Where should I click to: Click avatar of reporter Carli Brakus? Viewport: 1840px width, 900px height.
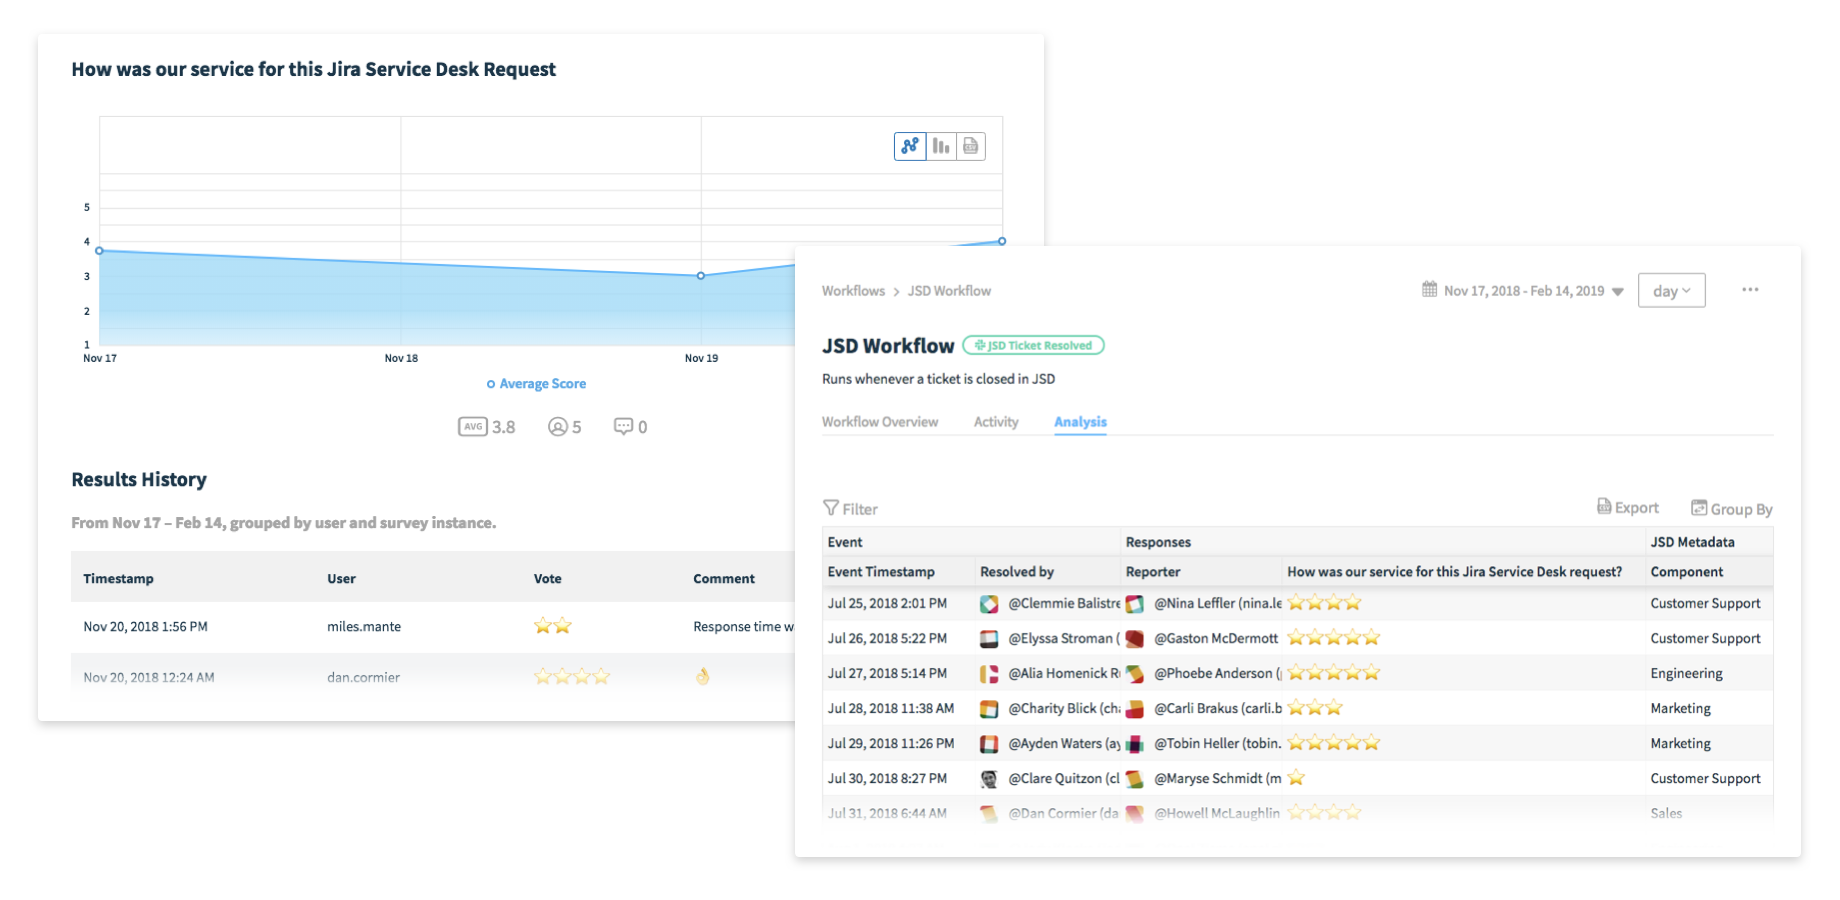[1135, 709]
